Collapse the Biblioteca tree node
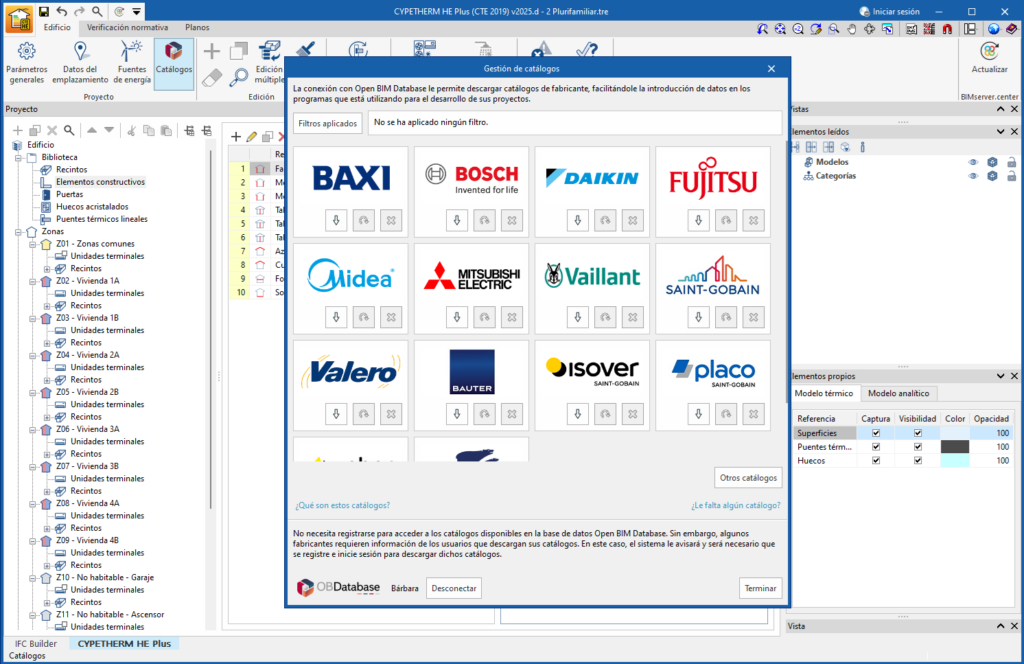This screenshot has width=1024, height=664. (17, 157)
